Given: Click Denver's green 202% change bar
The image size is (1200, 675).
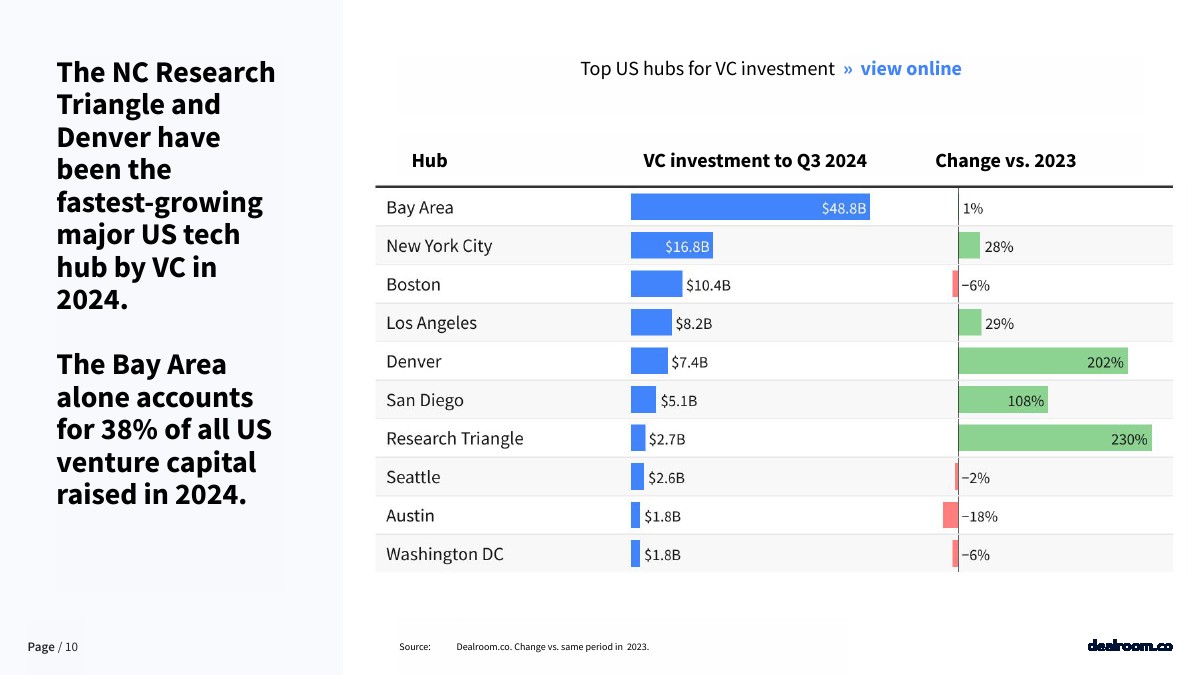Looking at the screenshot, I should [1042, 362].
